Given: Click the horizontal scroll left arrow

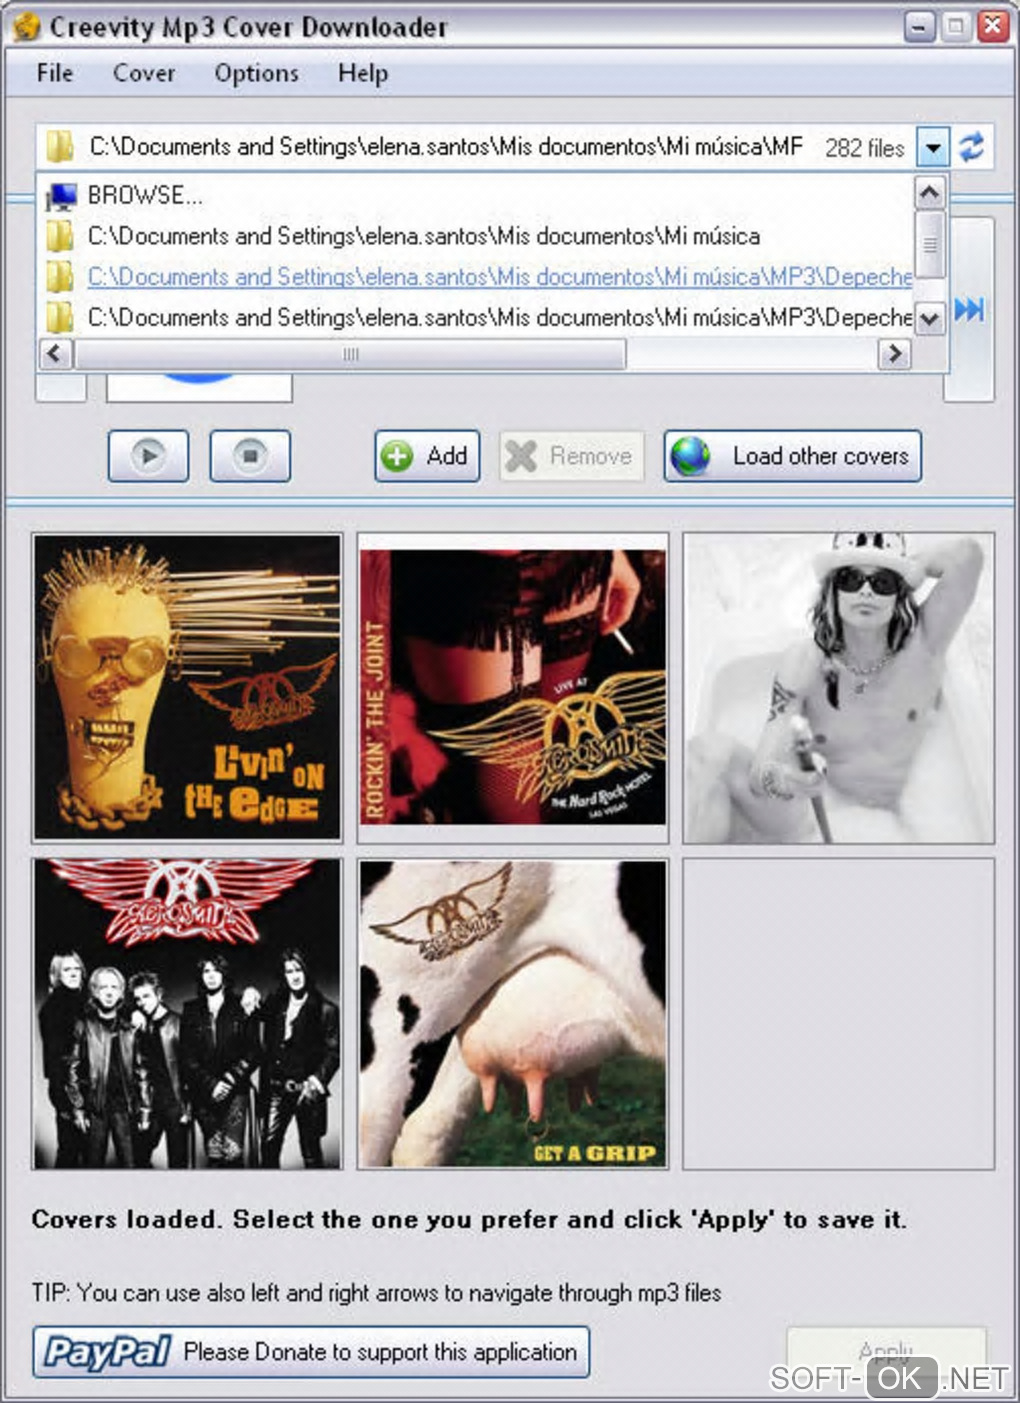Looking at the screenshot, I should (x=55, y=353).
